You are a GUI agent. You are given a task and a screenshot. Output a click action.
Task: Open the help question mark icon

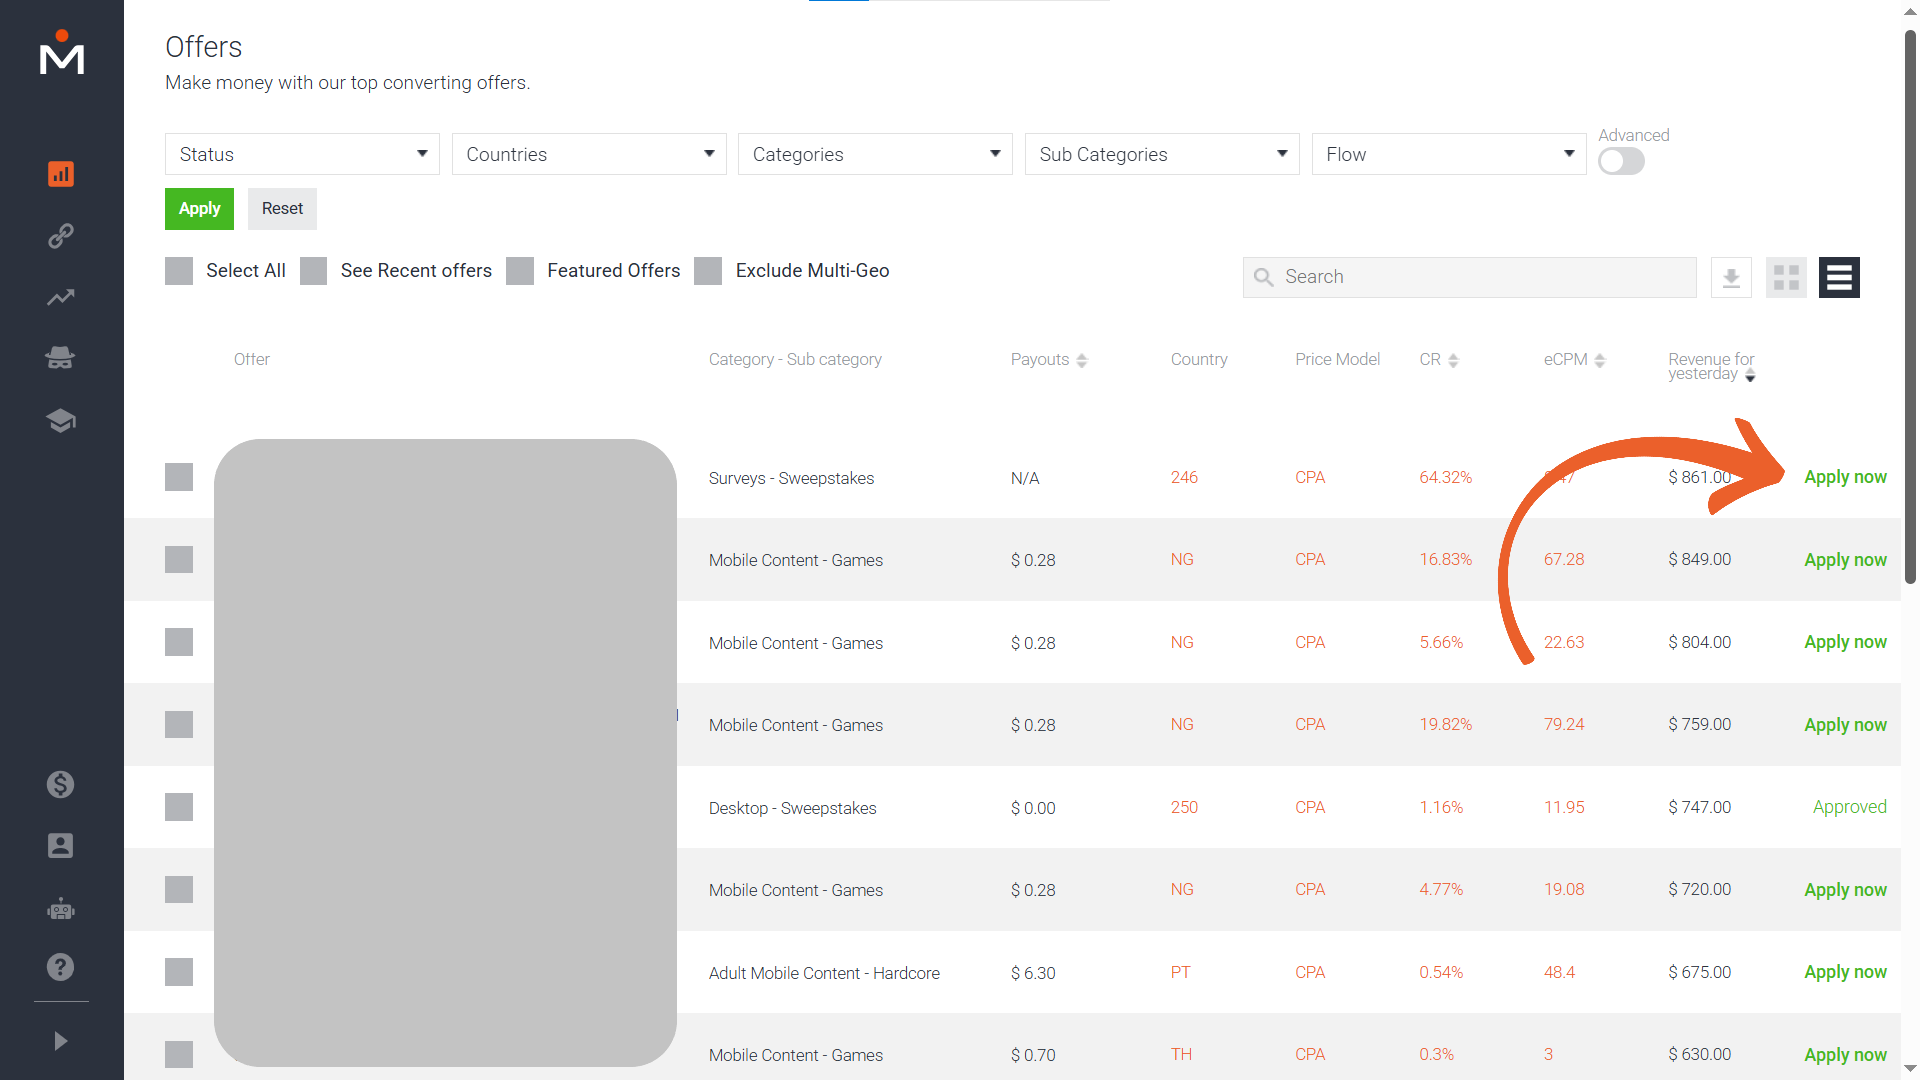click(61, 967)
